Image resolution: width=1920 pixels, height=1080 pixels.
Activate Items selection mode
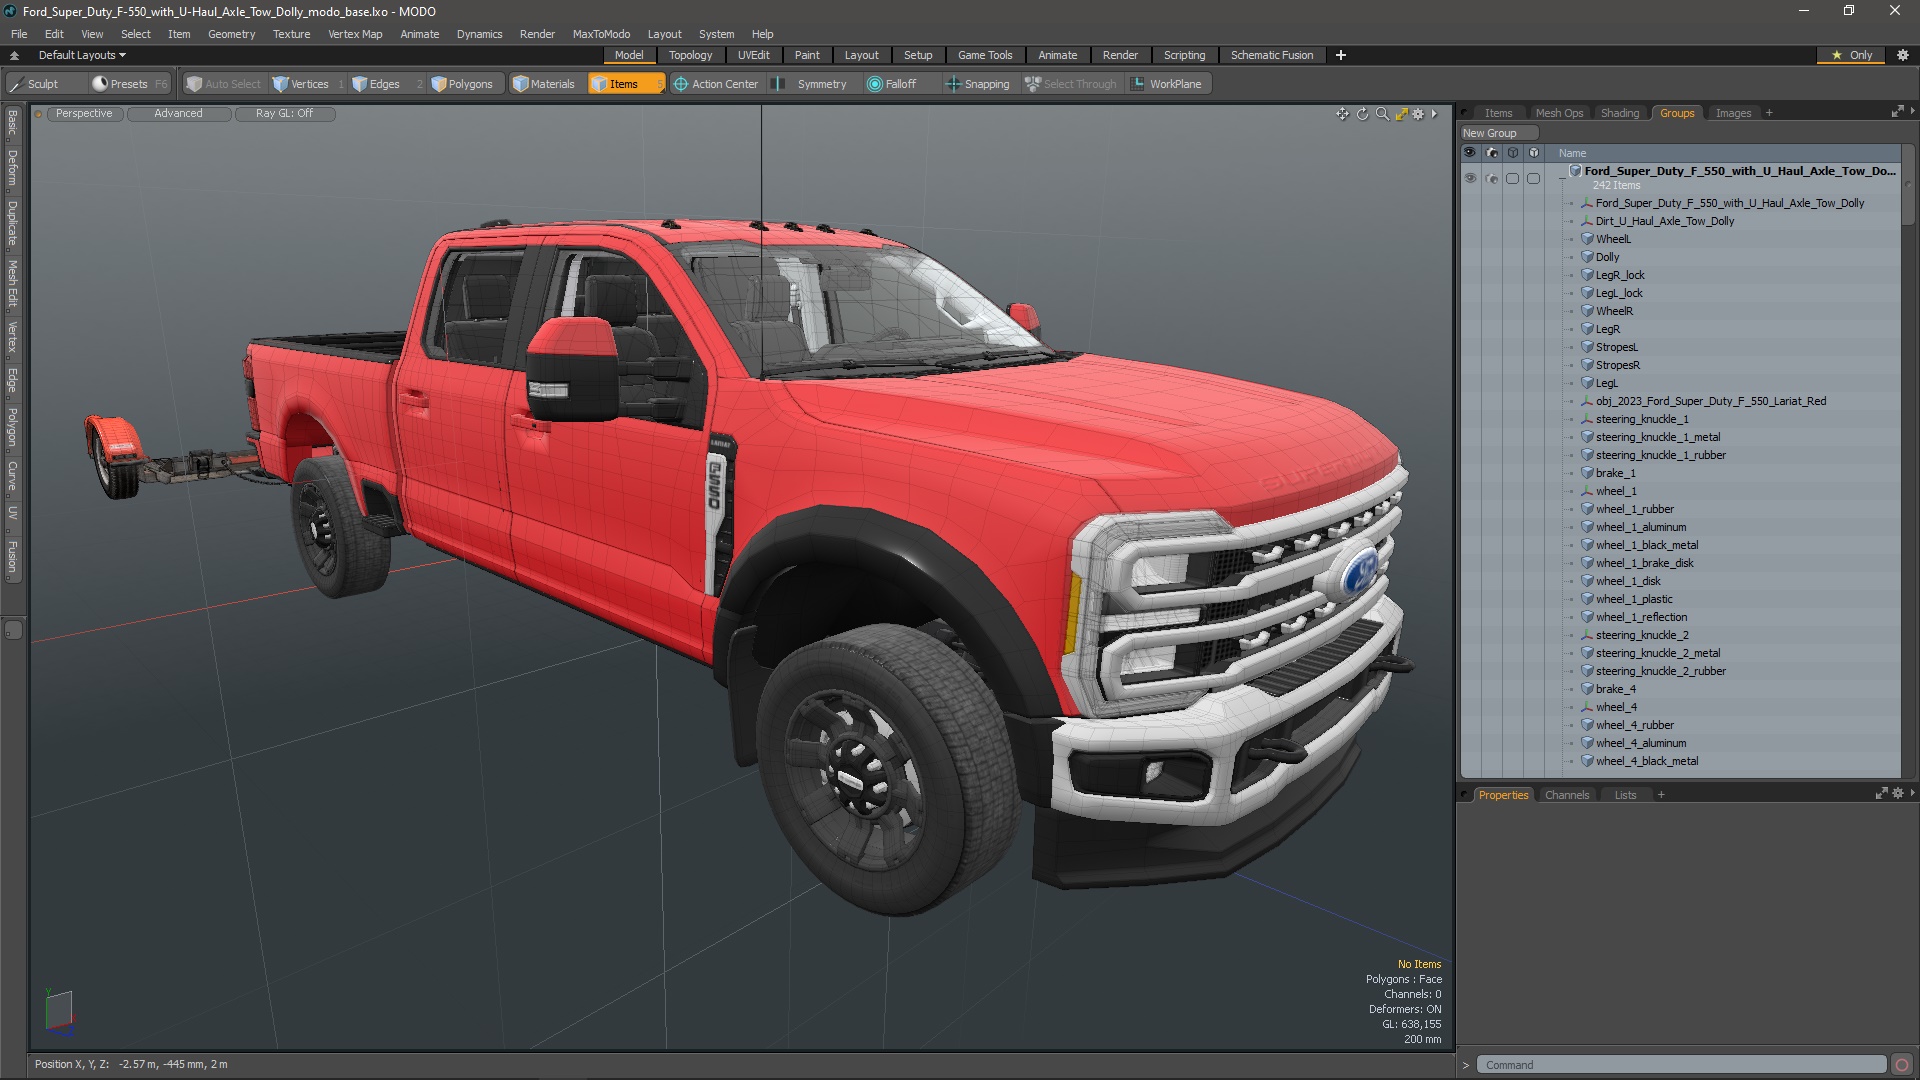coord(625,84)
